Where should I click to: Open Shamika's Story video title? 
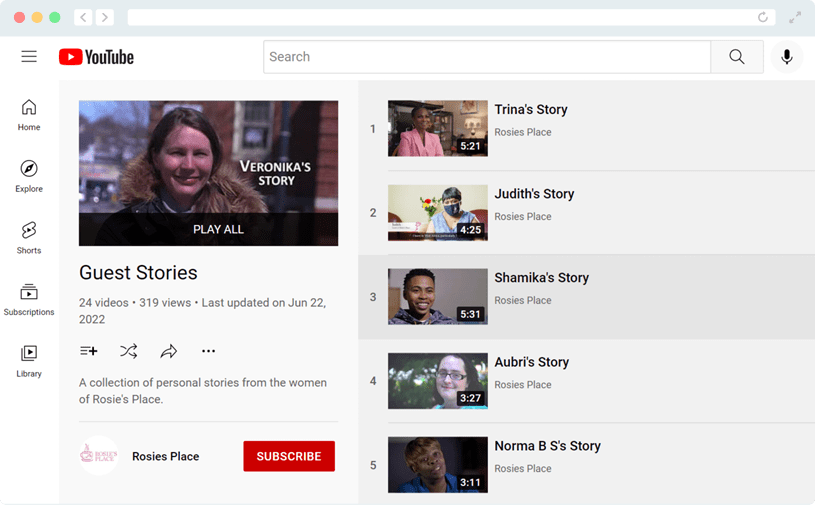point(541,278)
